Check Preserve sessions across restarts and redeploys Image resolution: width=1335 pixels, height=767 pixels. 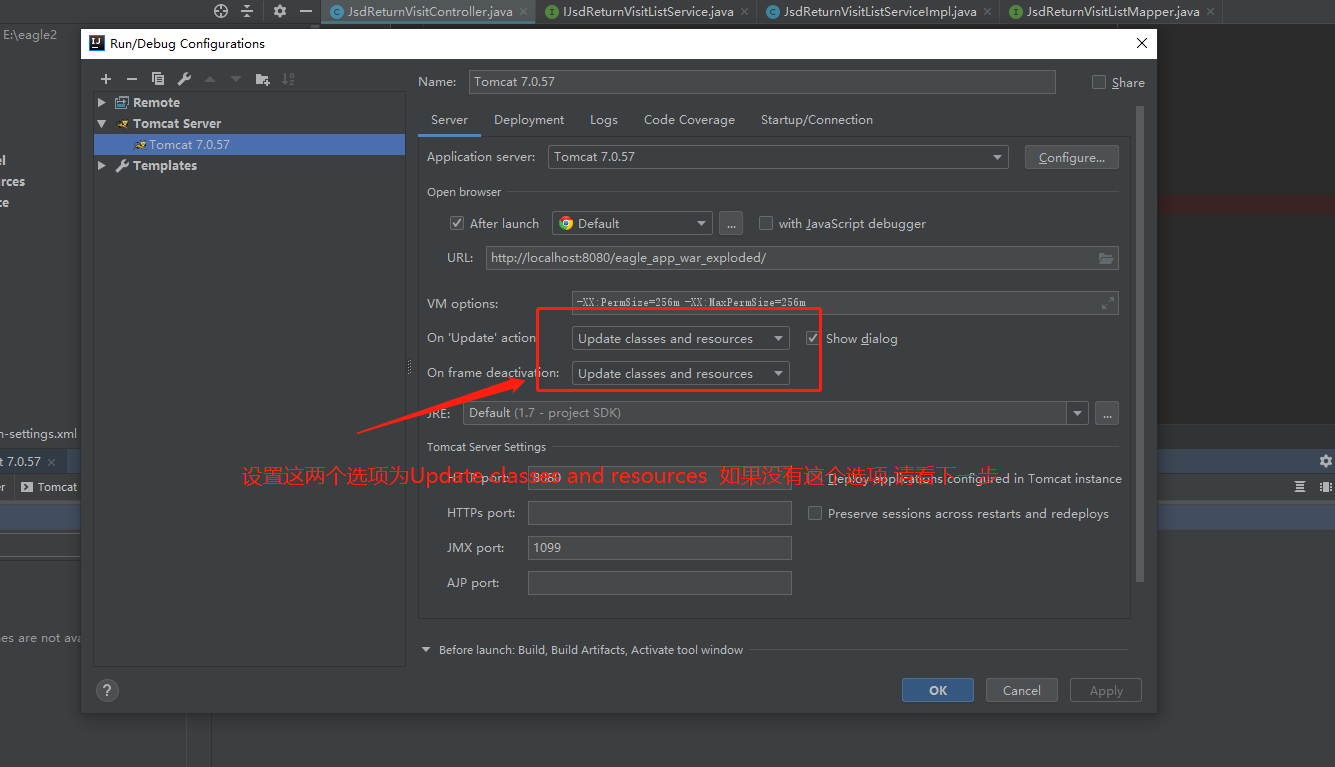point(815,513)
